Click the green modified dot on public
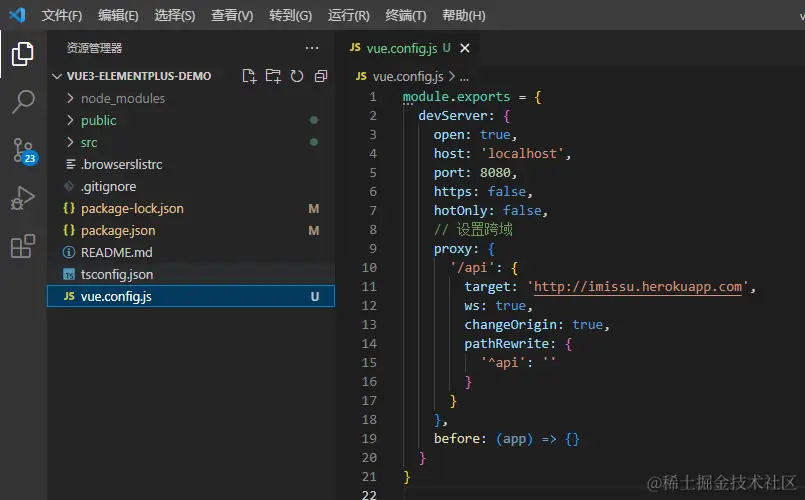 pos(314,120)
